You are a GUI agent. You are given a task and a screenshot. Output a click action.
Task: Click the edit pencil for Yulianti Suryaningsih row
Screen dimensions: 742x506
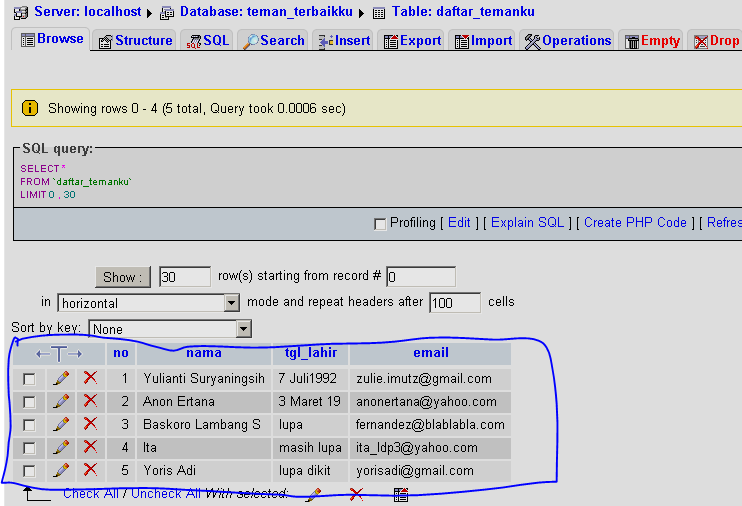[61, 378]
